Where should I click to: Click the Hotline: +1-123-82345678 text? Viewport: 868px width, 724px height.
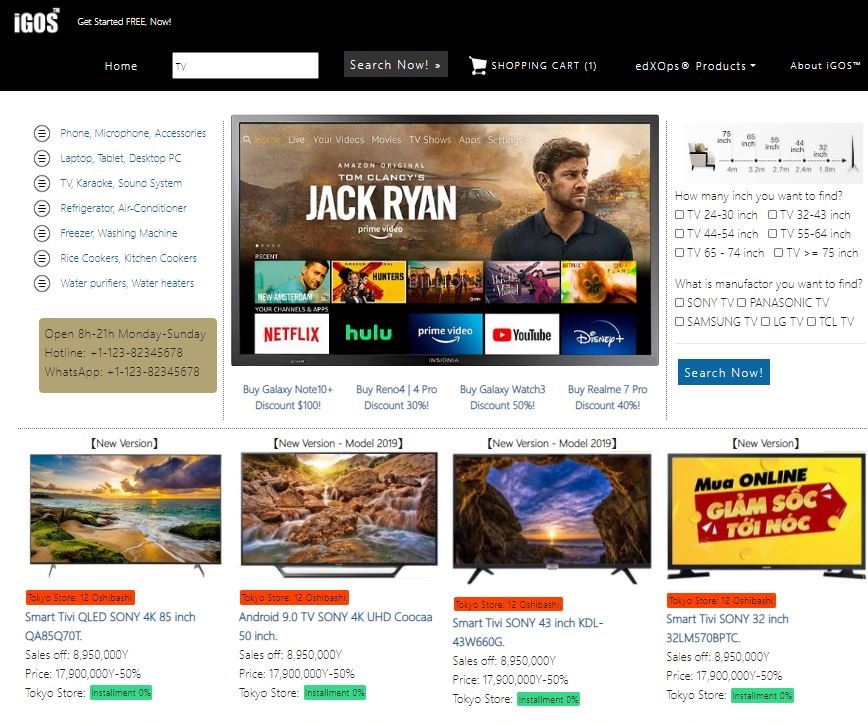(x=113, y=353)
